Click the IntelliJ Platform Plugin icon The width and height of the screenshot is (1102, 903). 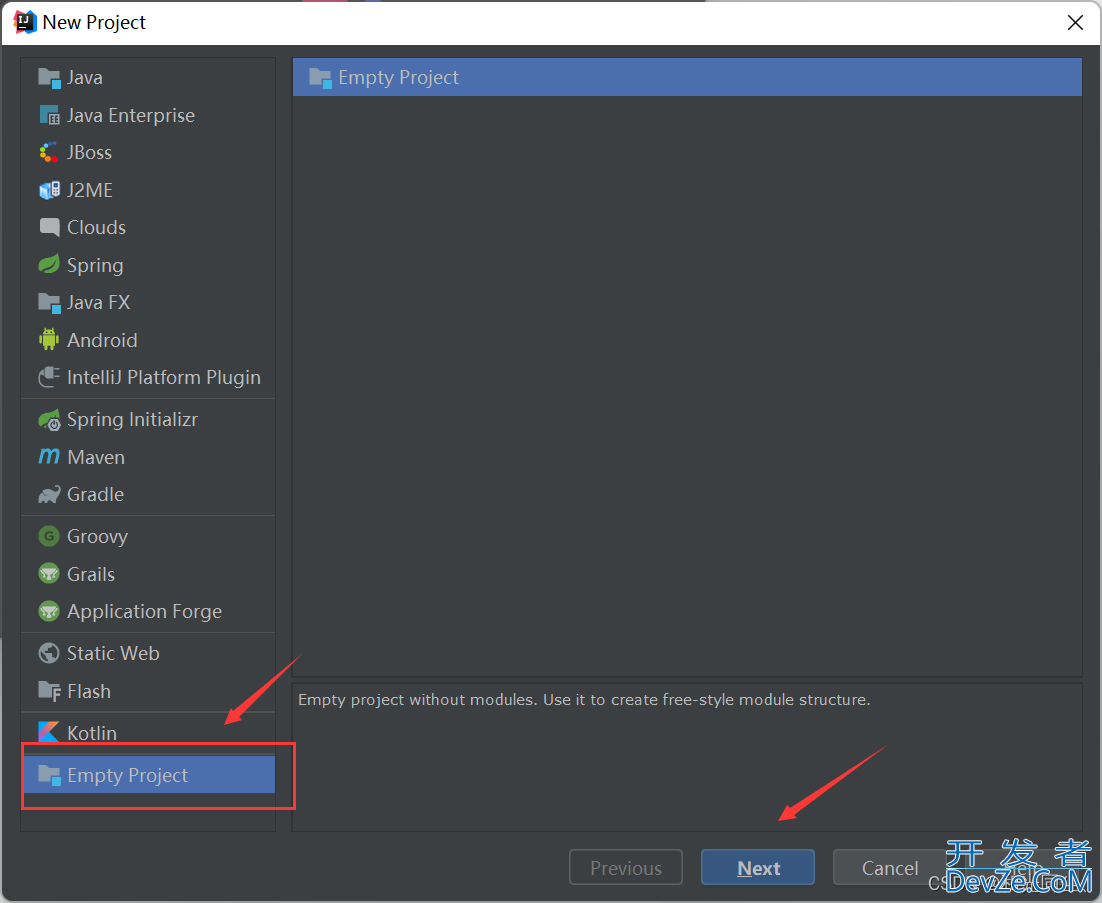(49, 377)
